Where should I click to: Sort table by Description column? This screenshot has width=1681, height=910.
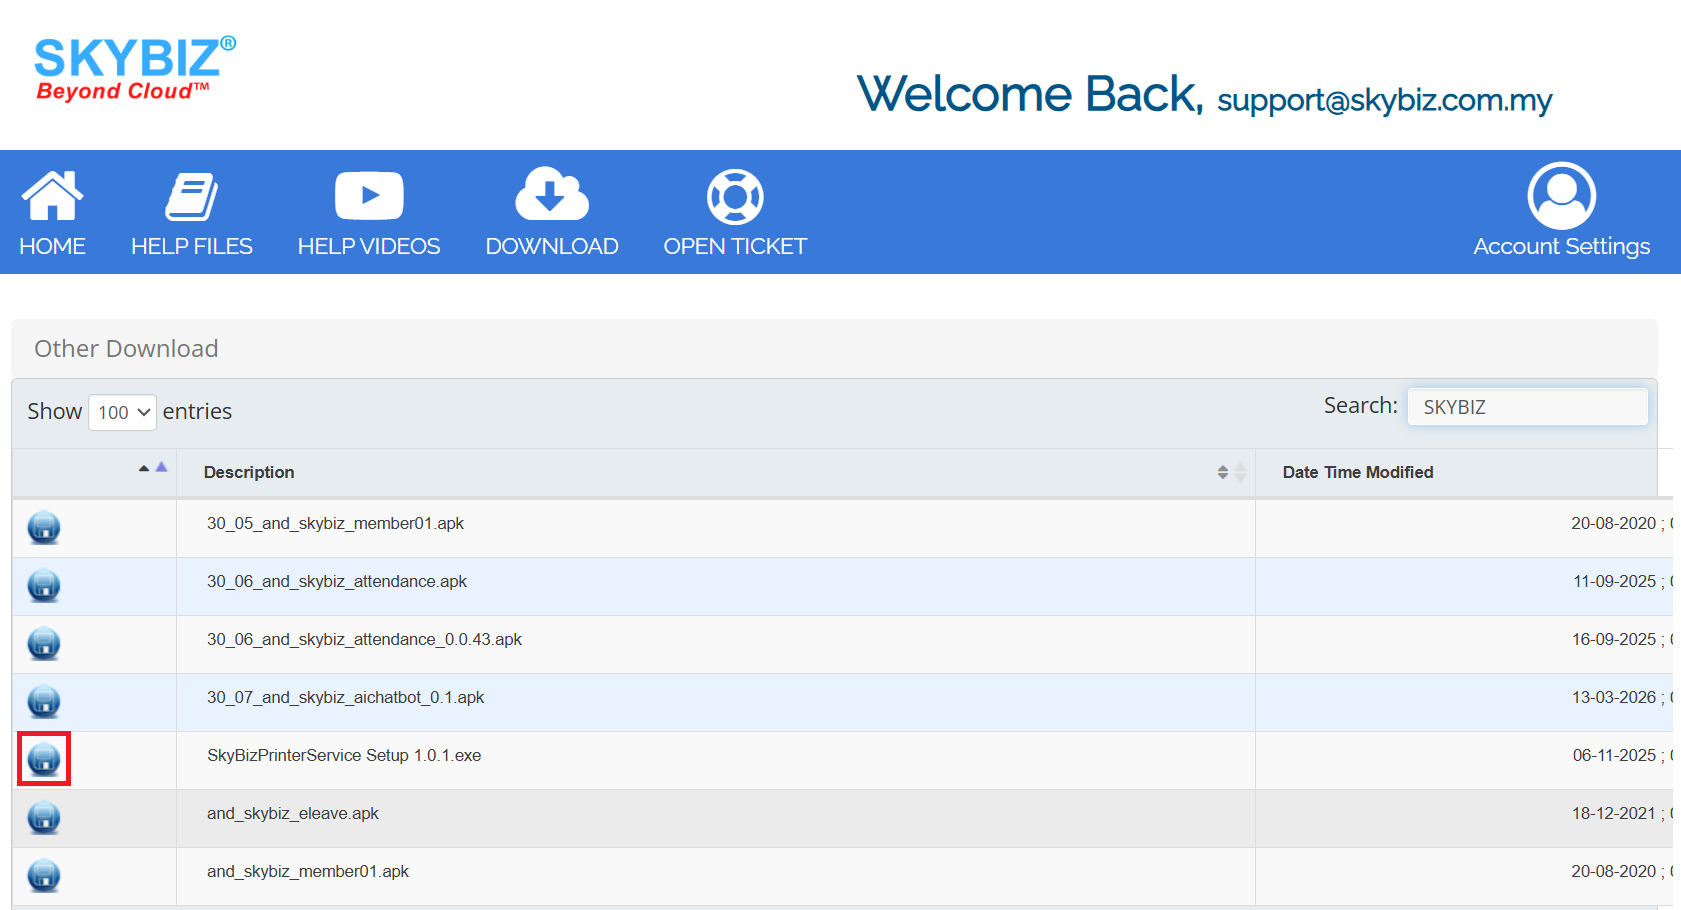(x=249, y=472)
